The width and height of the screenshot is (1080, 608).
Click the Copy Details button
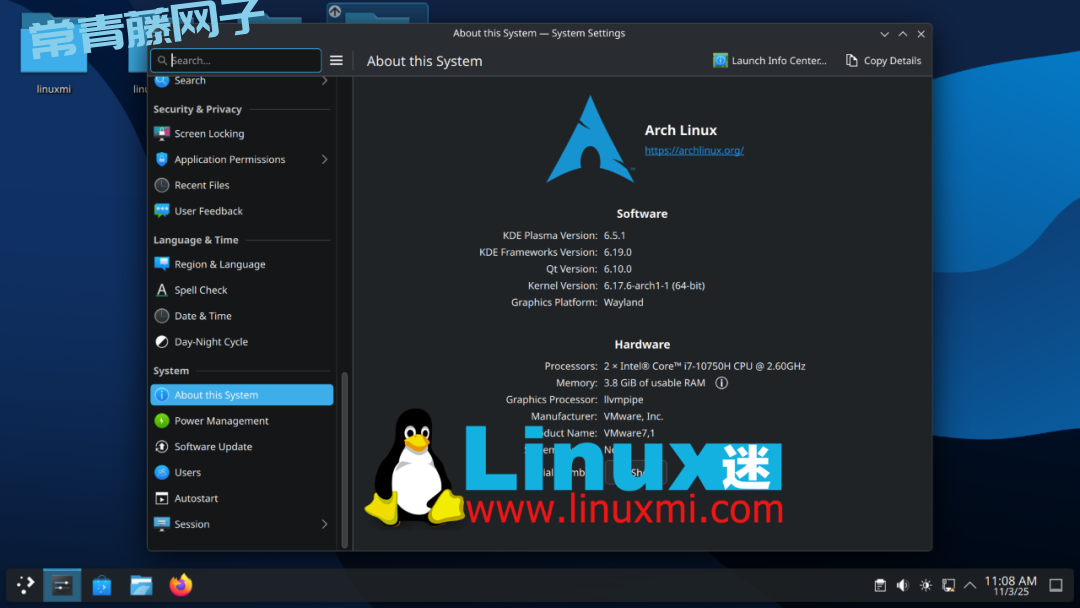[883, 61]
